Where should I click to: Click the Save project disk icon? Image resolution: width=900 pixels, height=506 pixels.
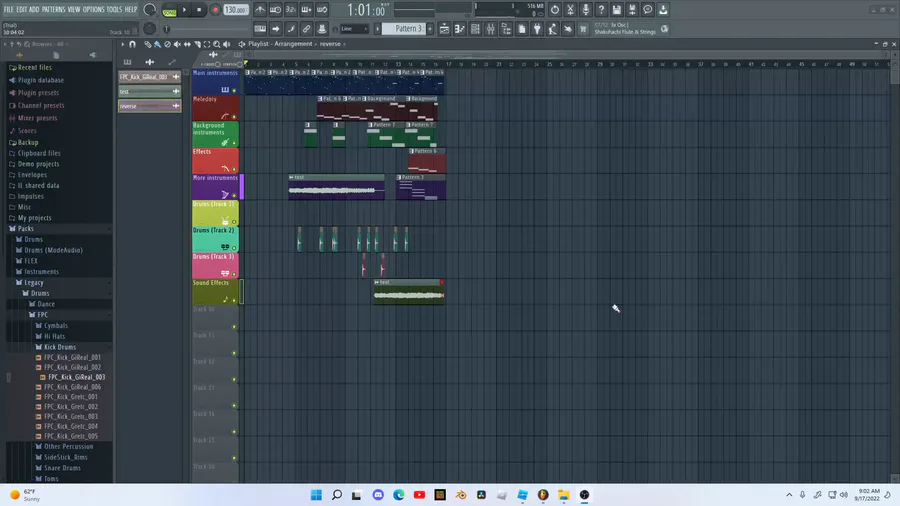(x=616, y=10)
